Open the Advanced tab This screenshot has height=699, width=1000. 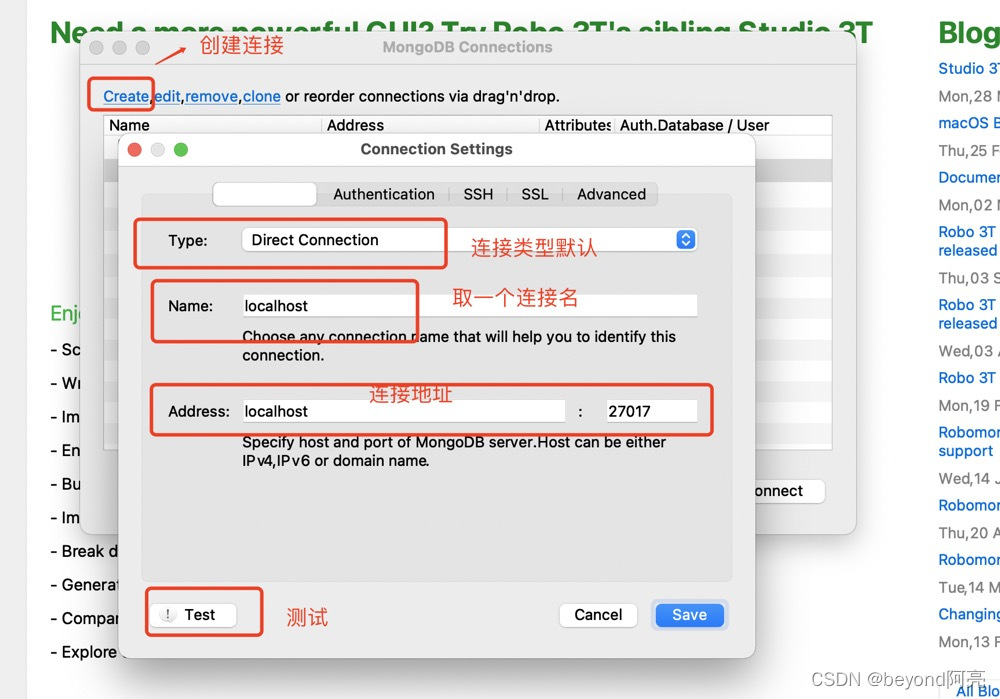coord(611,194)
